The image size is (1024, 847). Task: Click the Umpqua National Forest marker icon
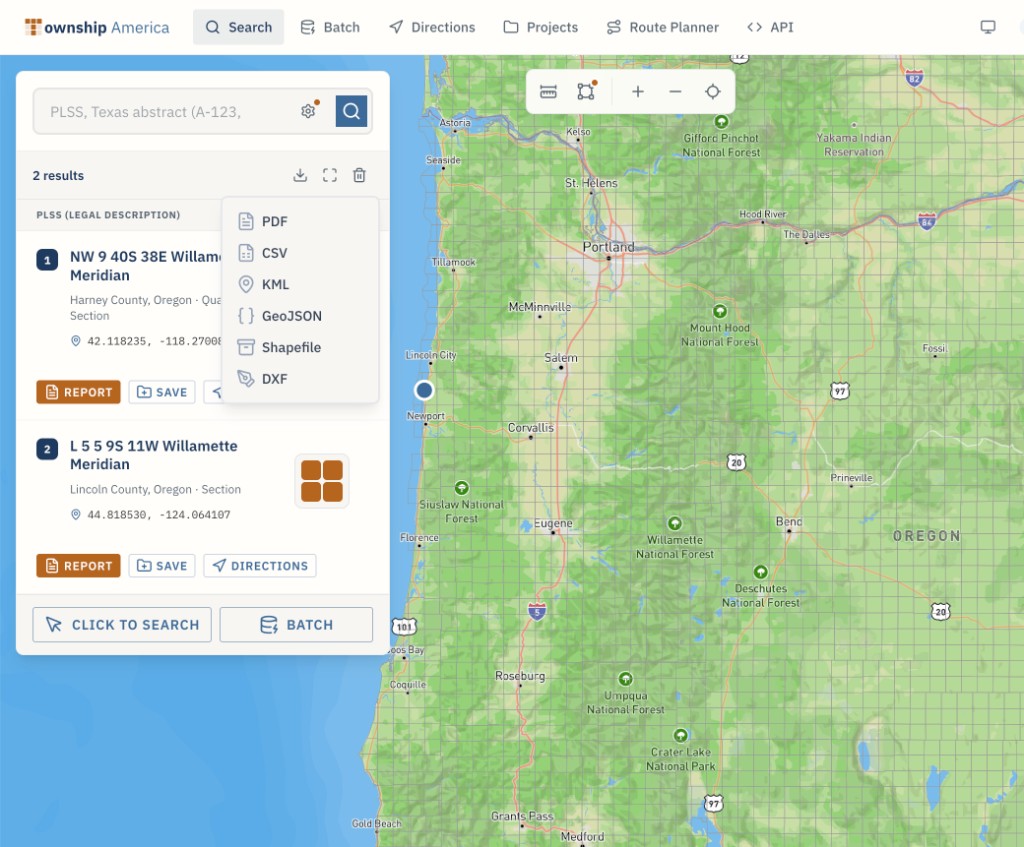click(625, 679)
